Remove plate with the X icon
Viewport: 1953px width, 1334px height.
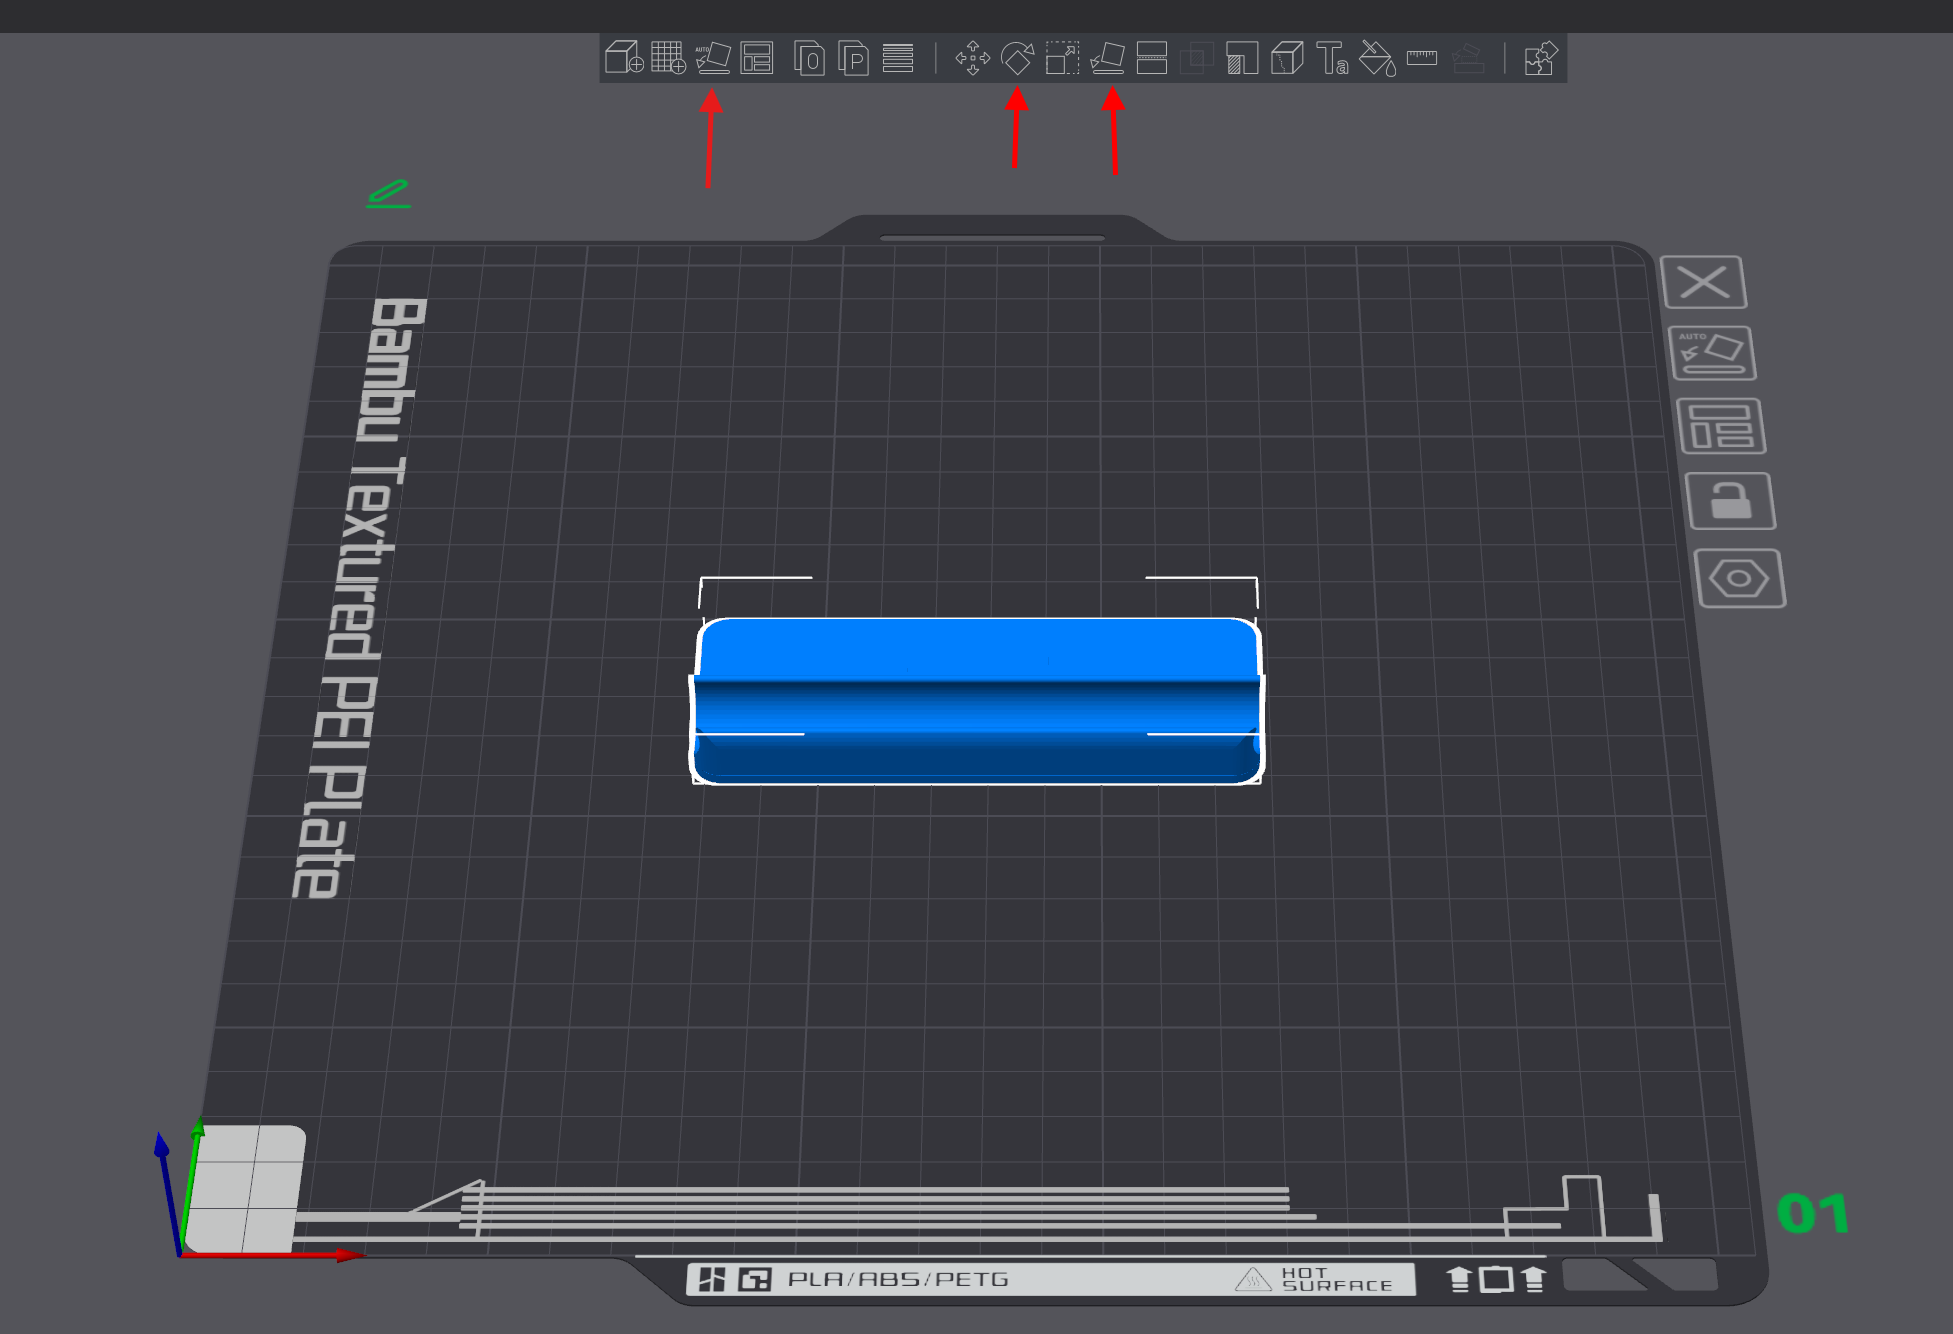1704,282
